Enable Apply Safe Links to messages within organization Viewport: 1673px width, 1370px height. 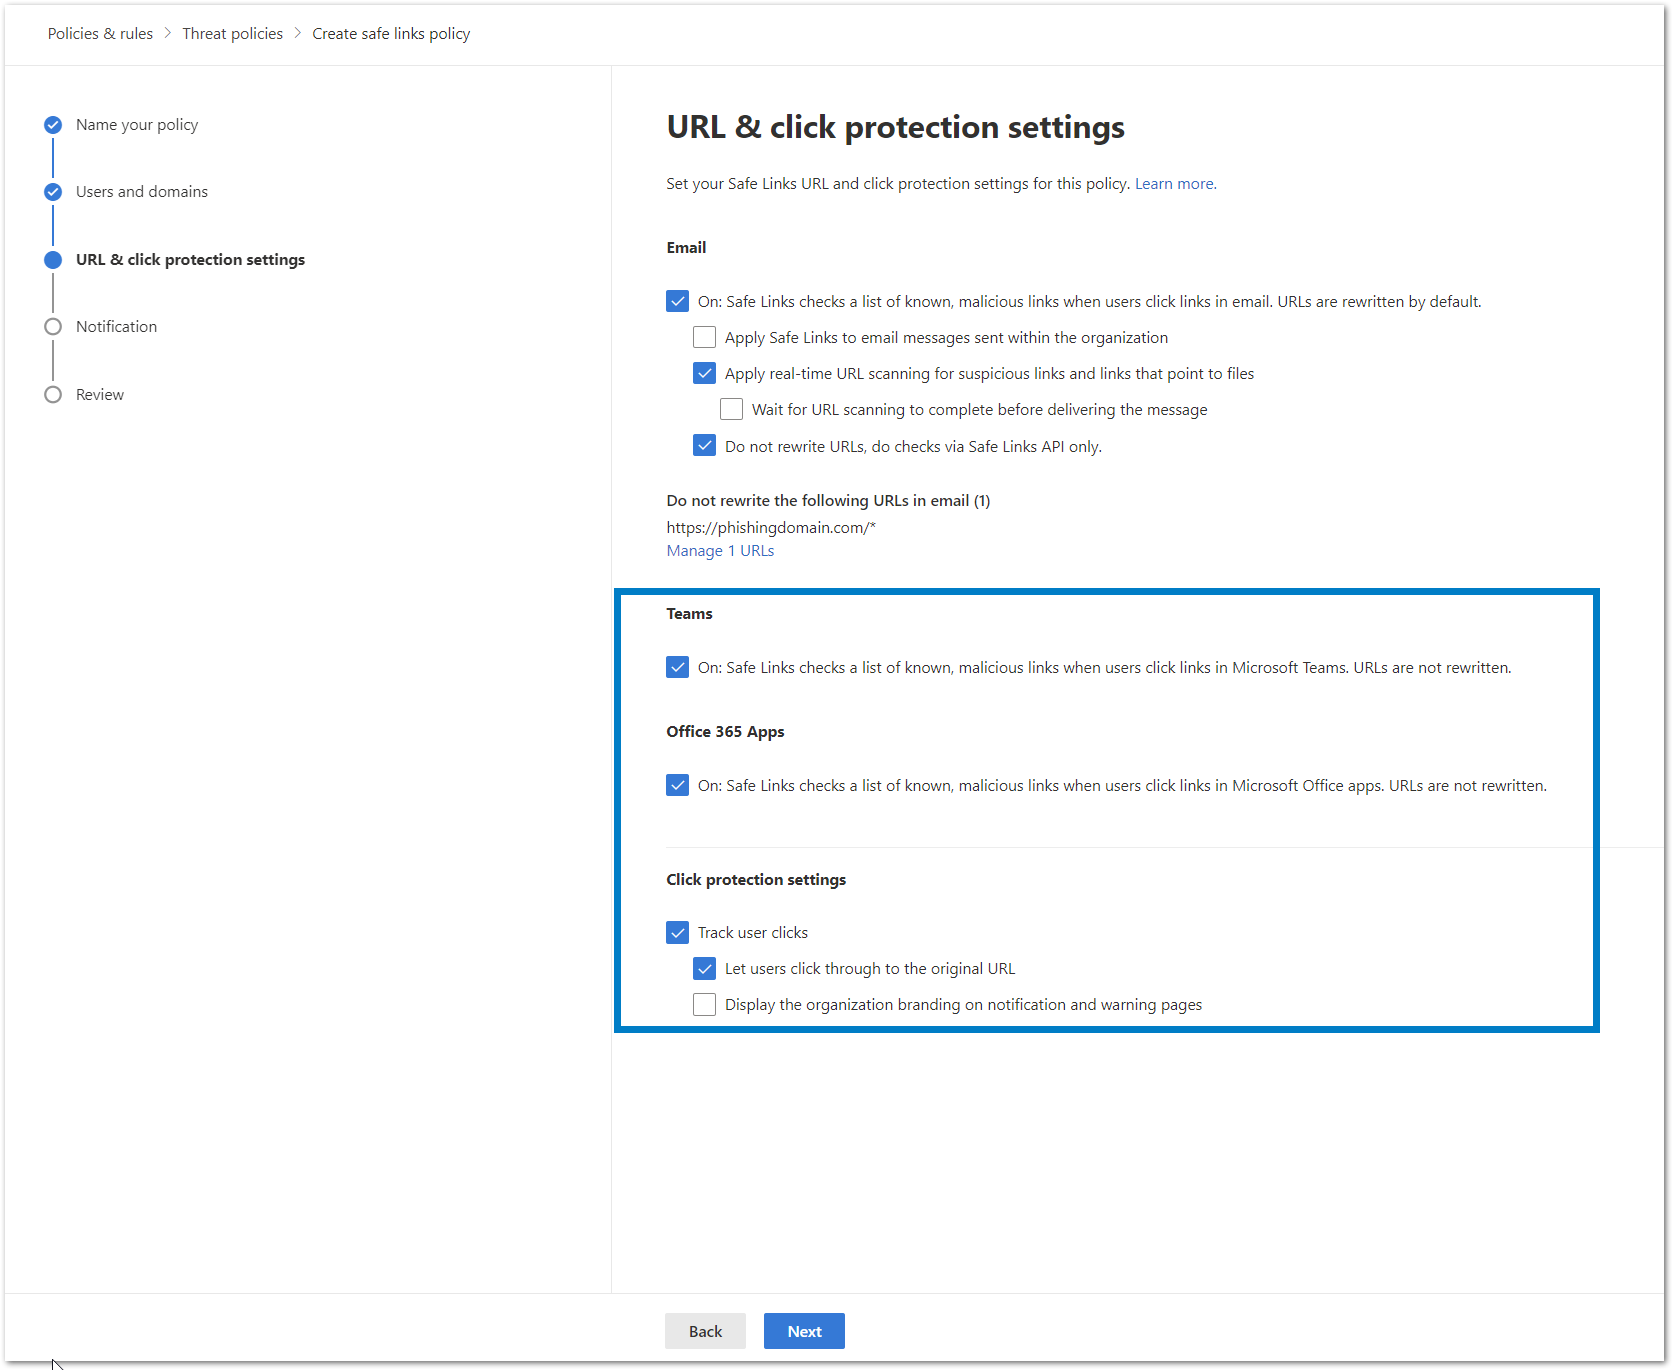[x=705, y=337]
